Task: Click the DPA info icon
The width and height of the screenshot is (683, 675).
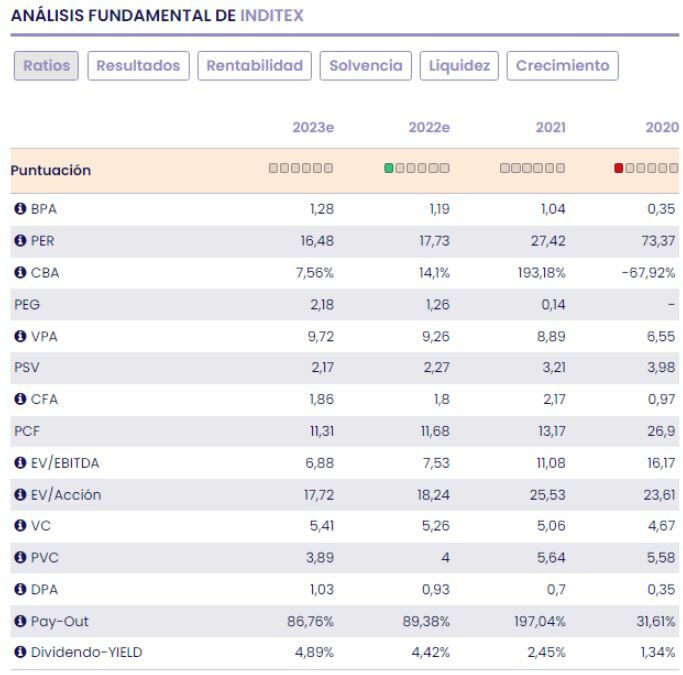Action: (19, 590)
